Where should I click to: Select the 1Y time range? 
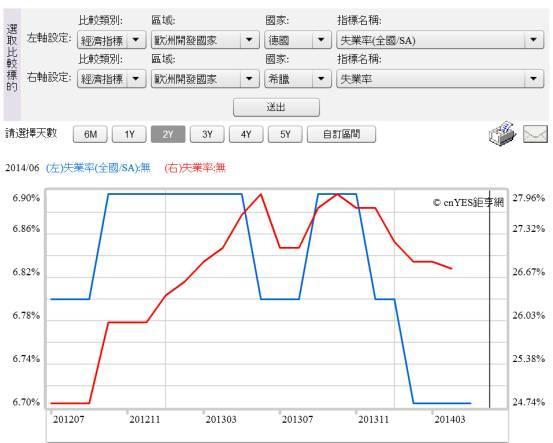[129, 134]
